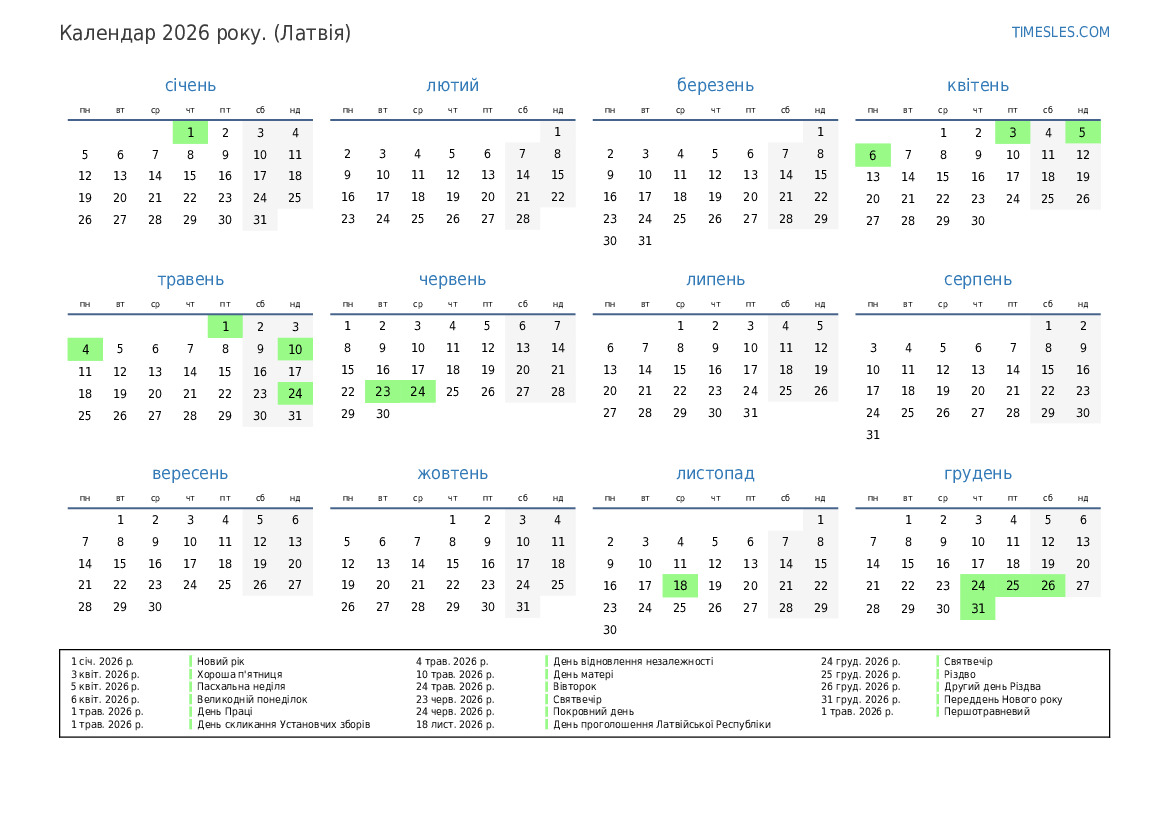The width and height of the screenshot is (1169, 827).
Task: Click highlighted November 18 cell
Action: point(680,586)
